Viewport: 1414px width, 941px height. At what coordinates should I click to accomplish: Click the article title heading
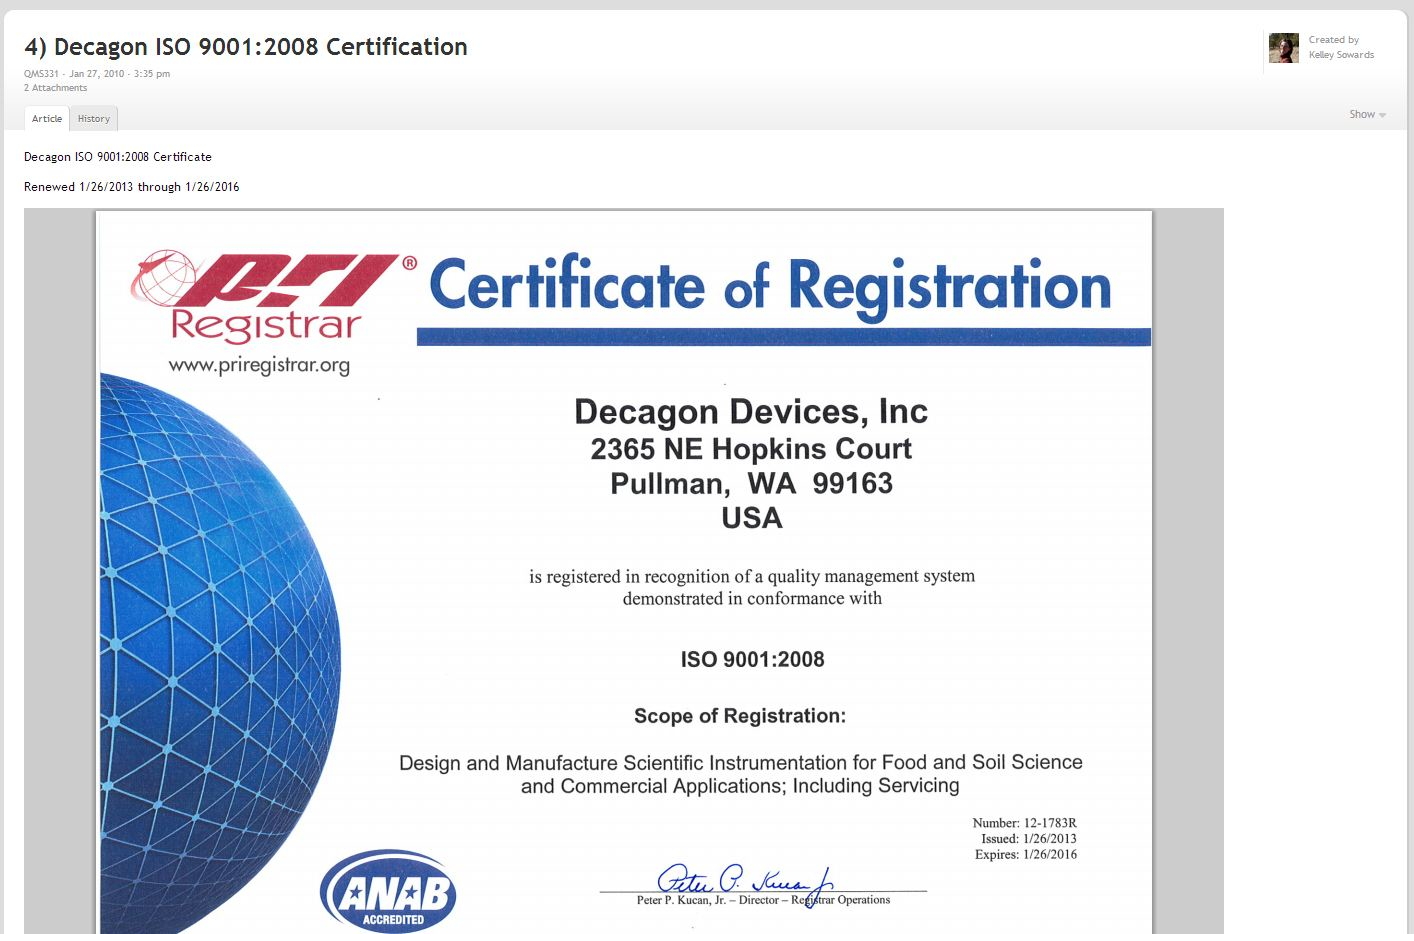246,47
